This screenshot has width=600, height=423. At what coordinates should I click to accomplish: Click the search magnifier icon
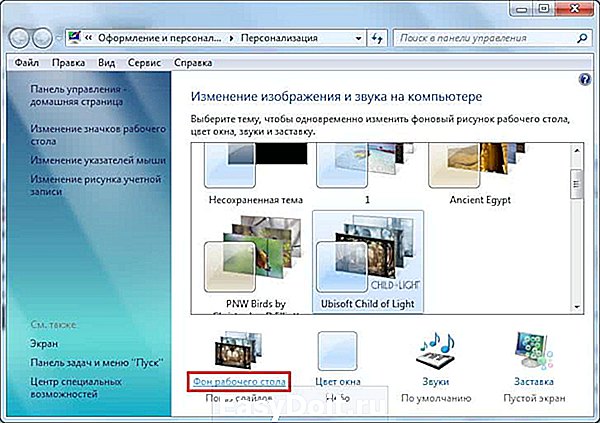click(582, 38)
